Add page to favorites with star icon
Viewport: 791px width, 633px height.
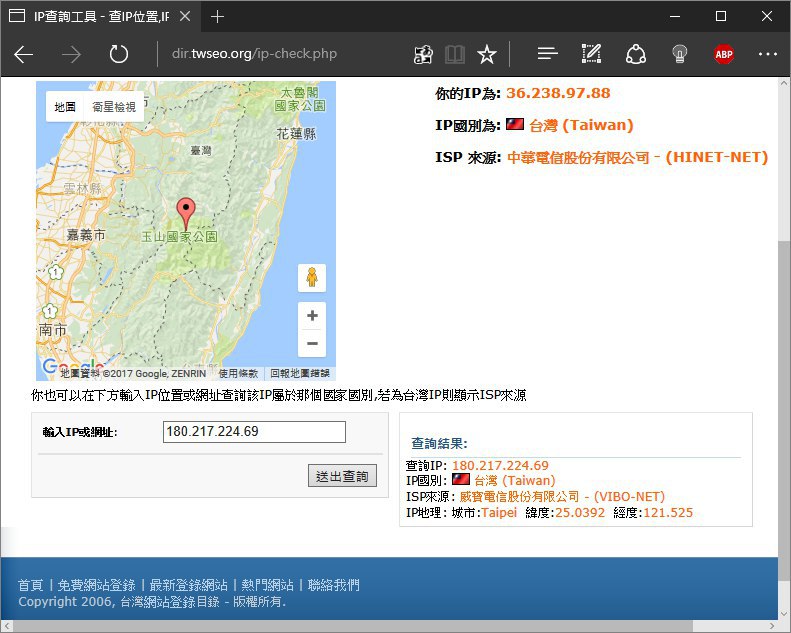(487, 54)
